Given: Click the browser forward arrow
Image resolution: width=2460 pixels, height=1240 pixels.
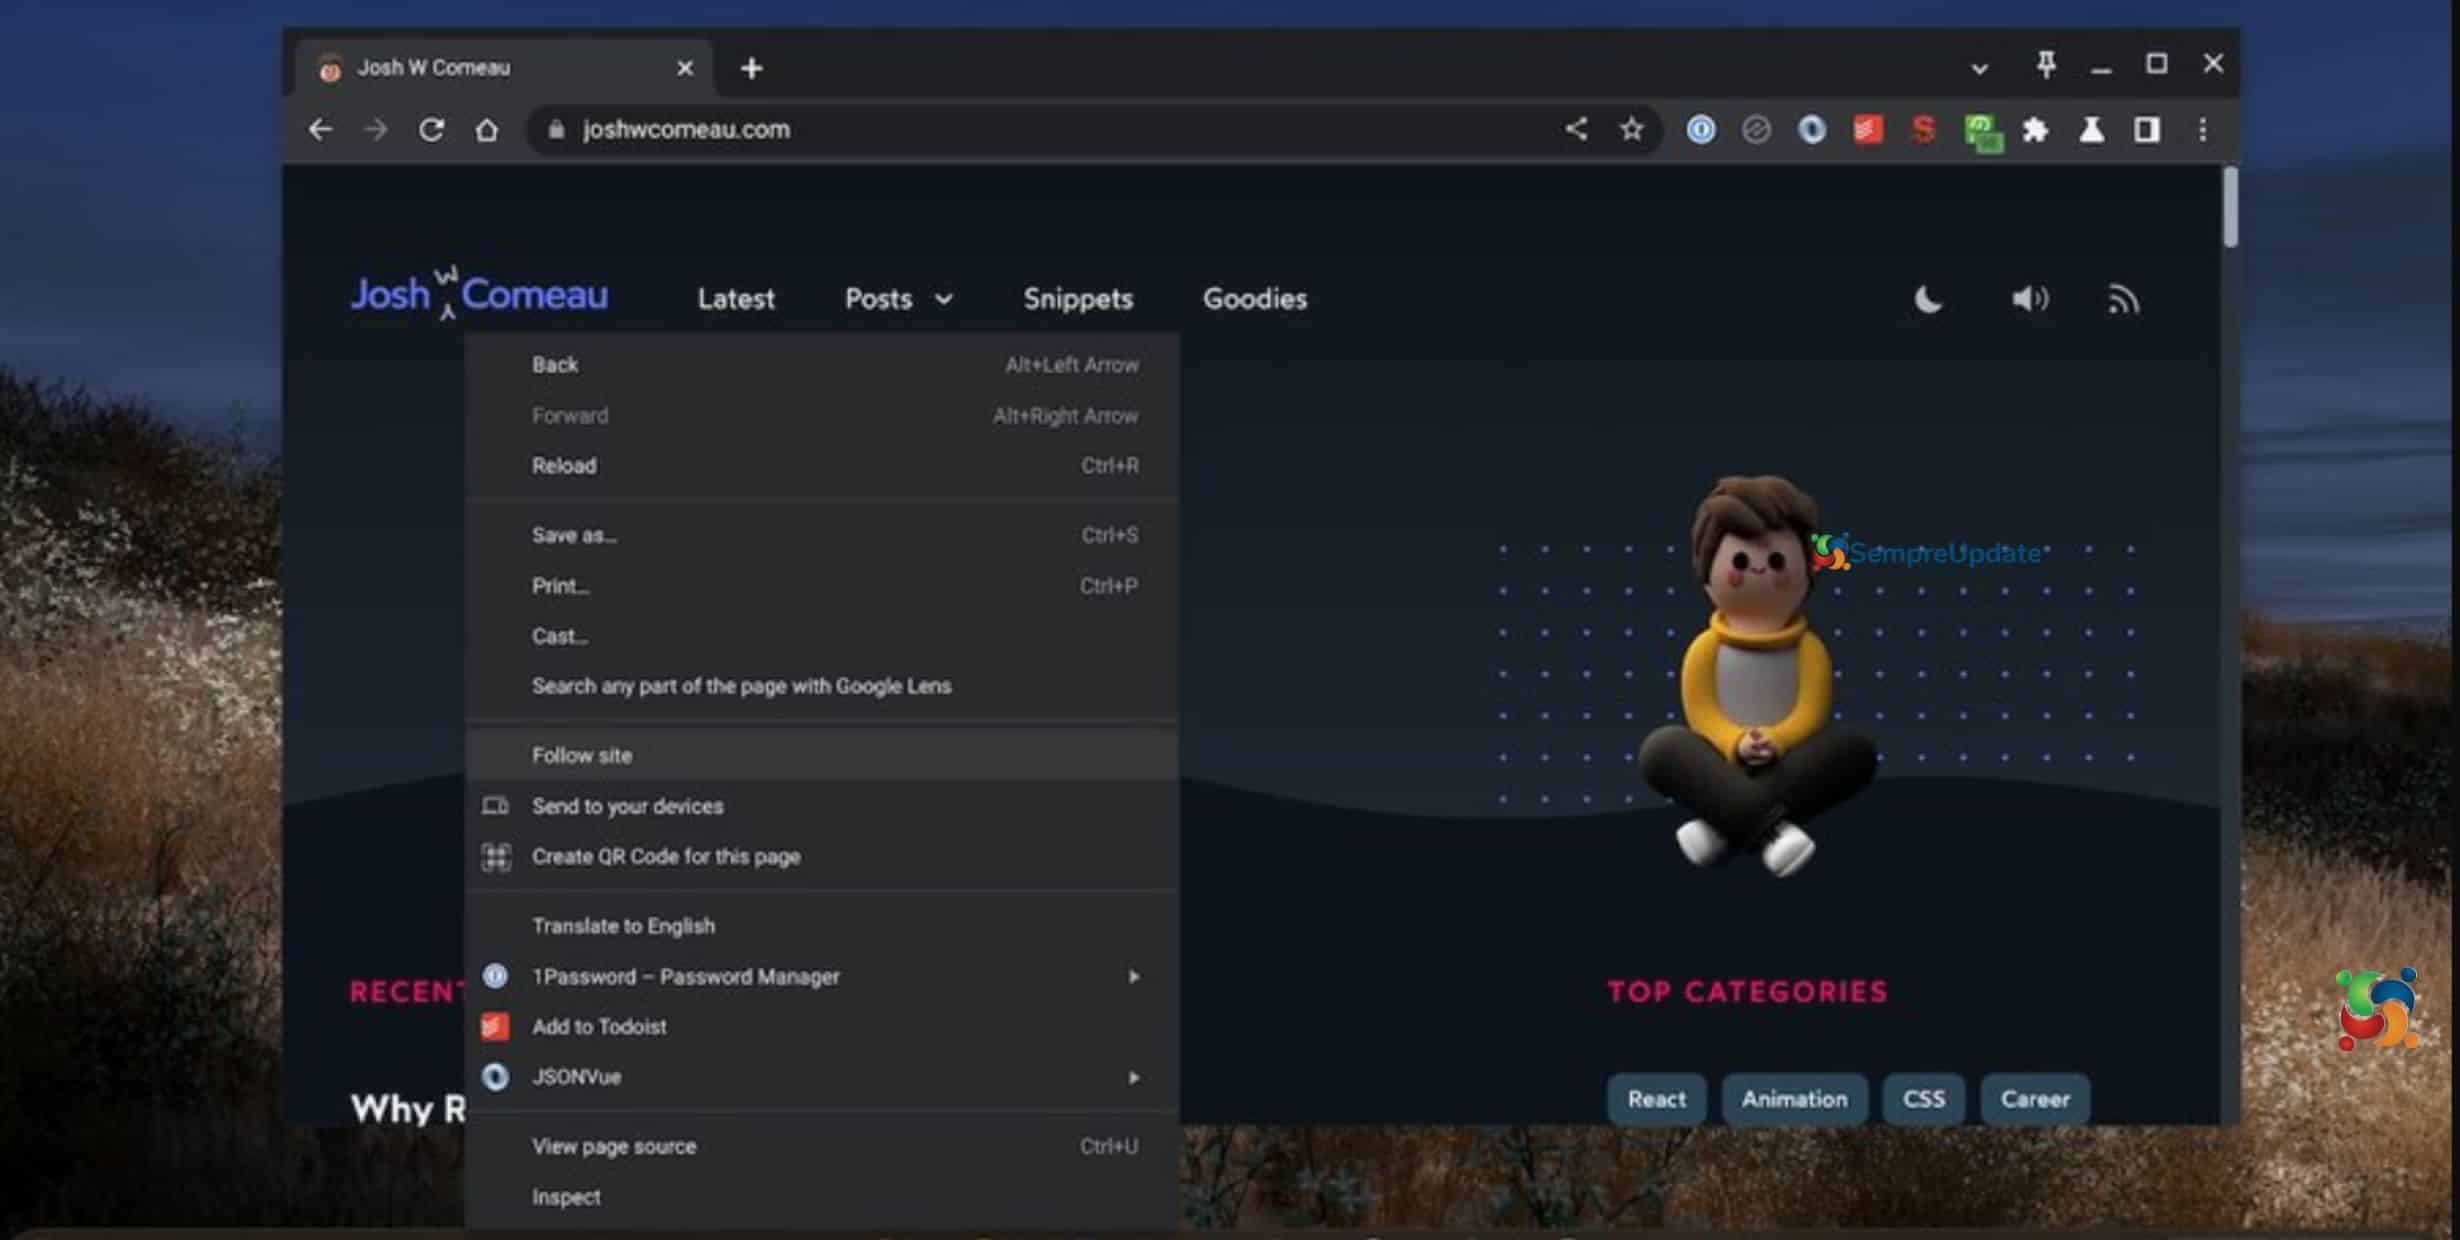Looking at the screenshot, I should point(376,130).
